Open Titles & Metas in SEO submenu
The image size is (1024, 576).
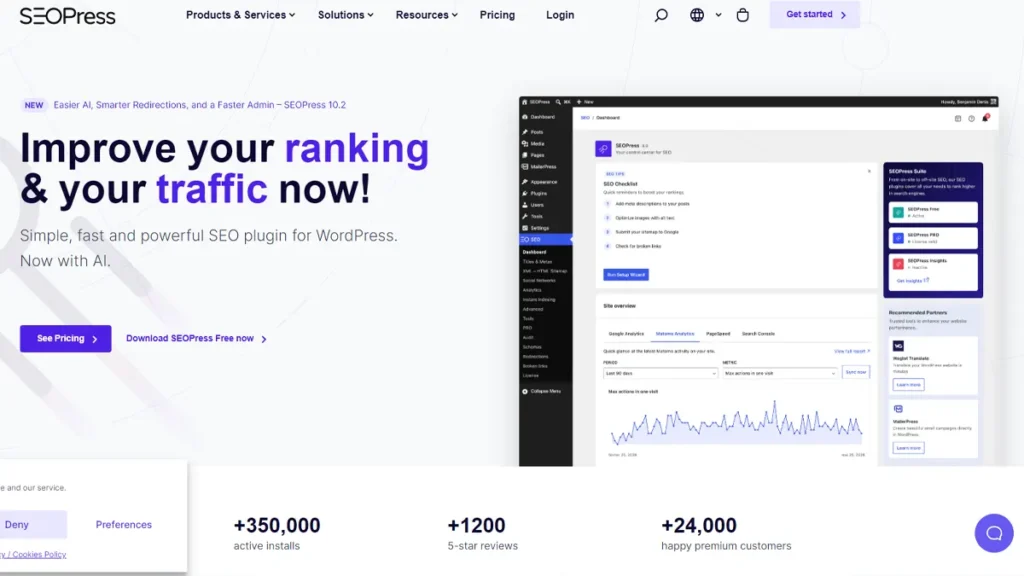coord(537,262)
